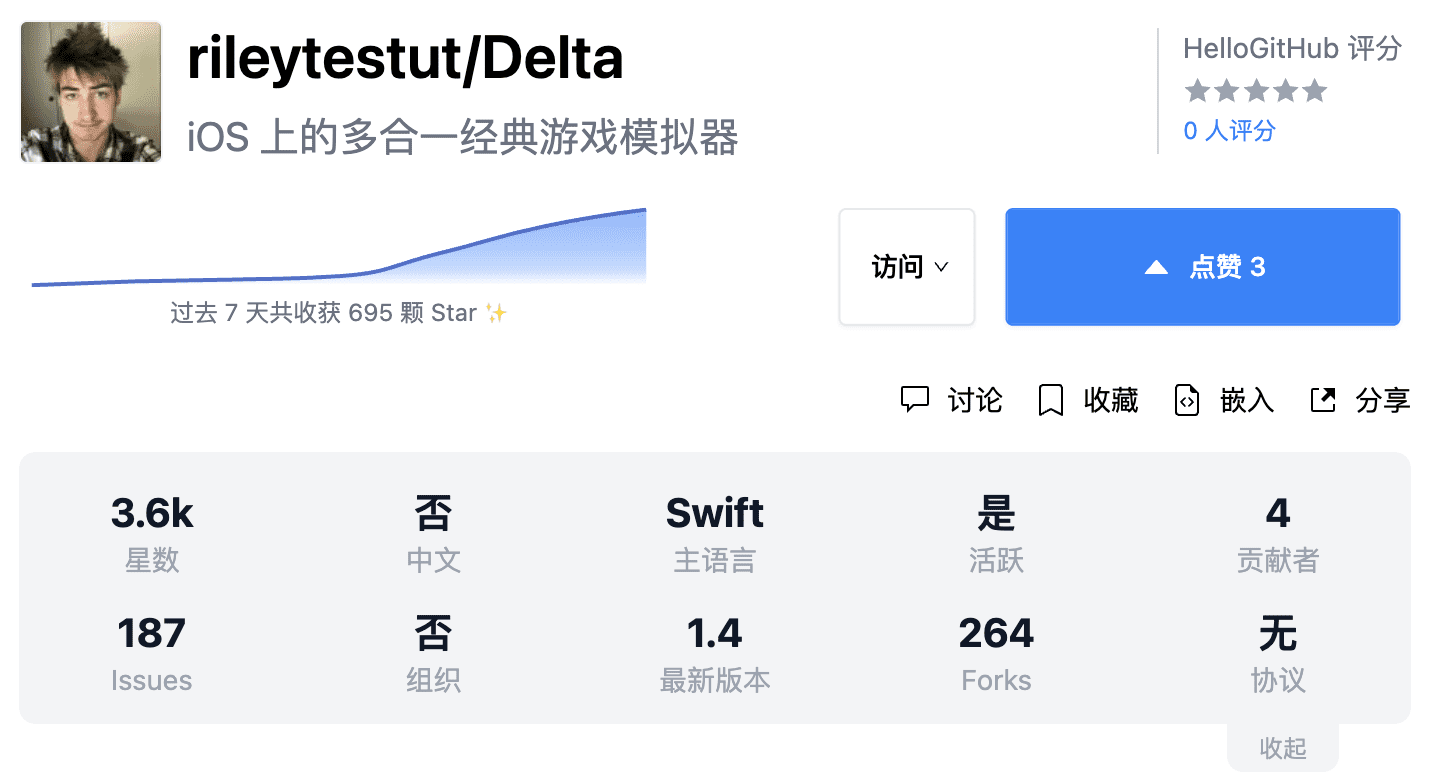The image size is (1430, 776).
Task: Select the third rating star
Action: [x=1256, y=92]
